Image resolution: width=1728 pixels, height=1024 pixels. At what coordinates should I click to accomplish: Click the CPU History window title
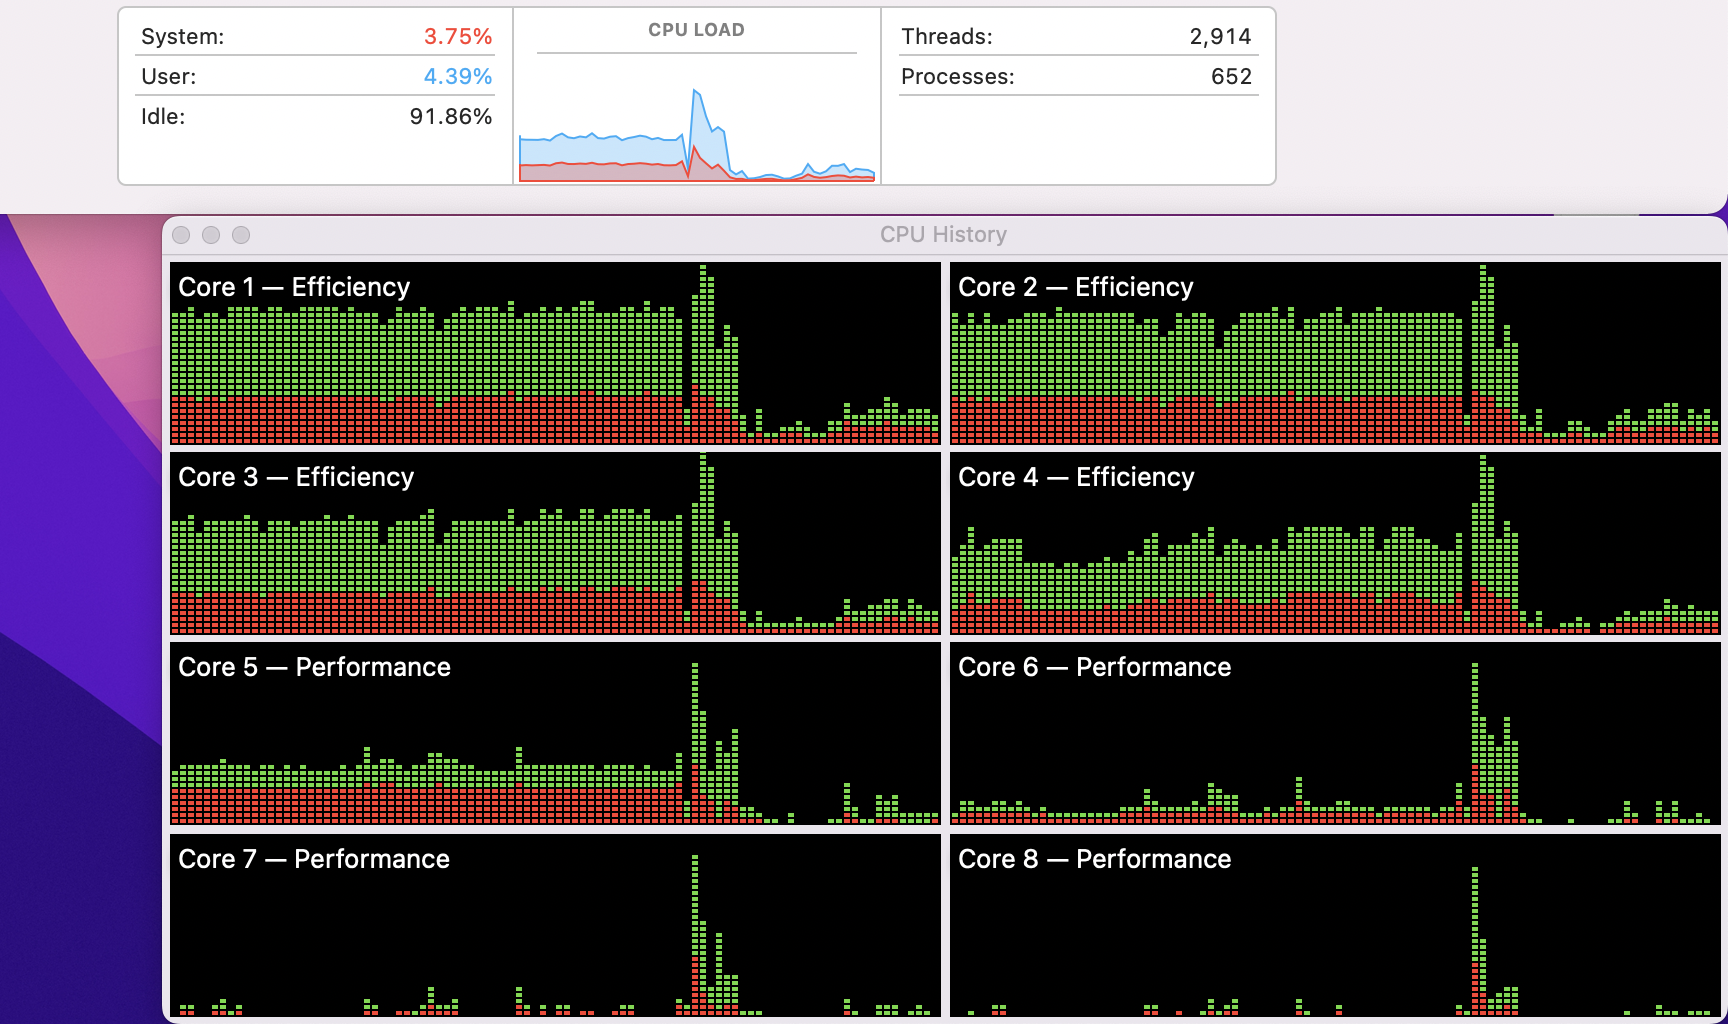[943, 235]
